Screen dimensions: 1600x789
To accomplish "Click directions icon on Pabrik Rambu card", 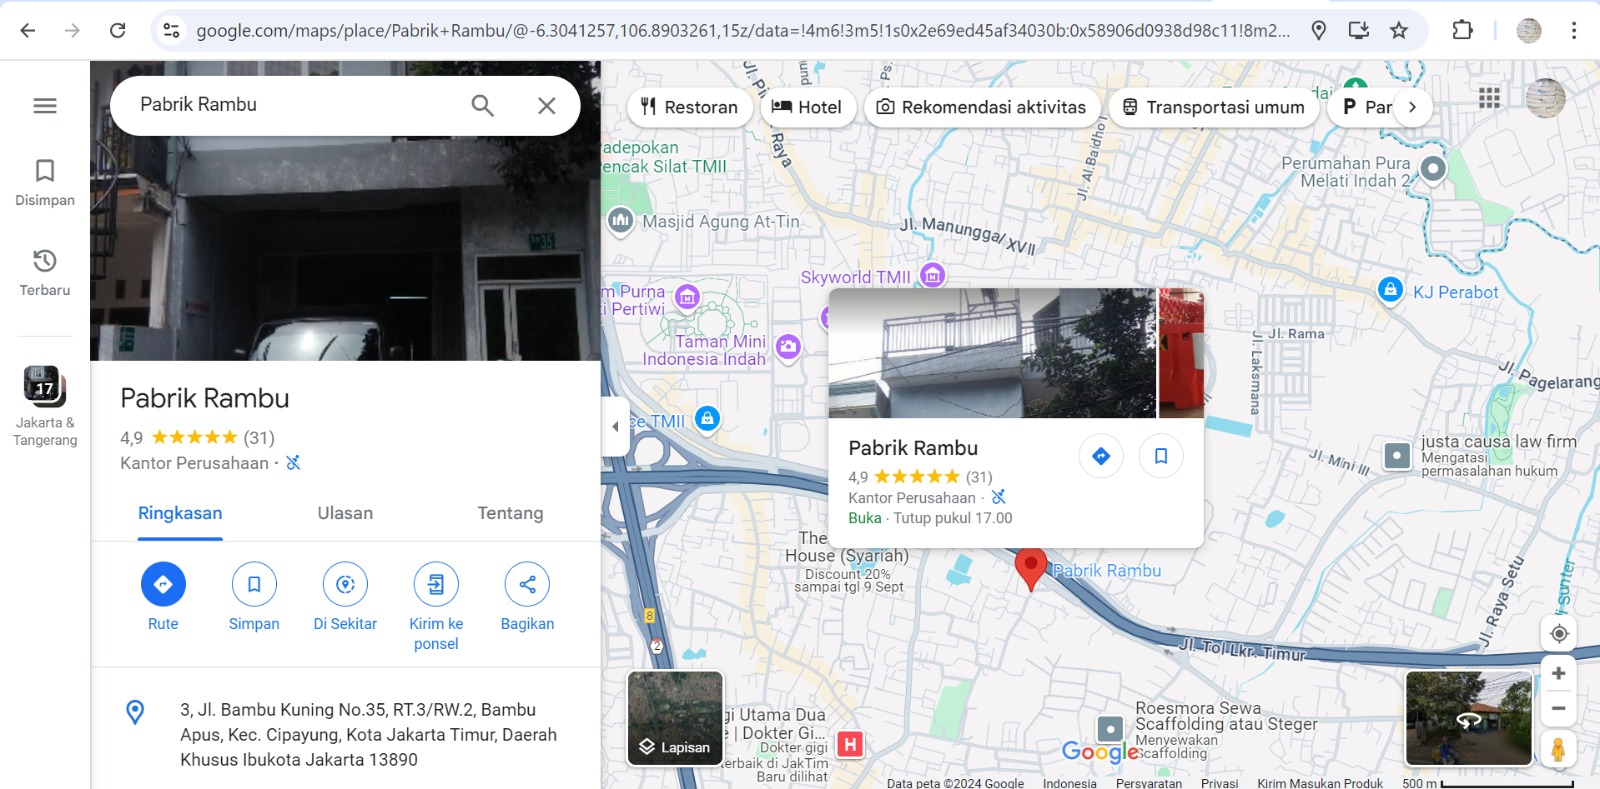I will tap(1101, 456).
